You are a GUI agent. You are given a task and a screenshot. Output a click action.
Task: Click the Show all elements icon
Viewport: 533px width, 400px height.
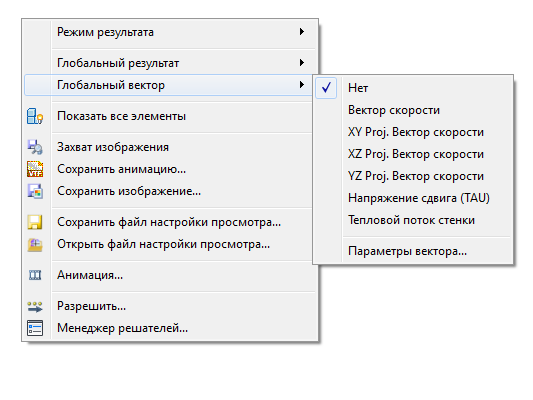pos(35,116)
